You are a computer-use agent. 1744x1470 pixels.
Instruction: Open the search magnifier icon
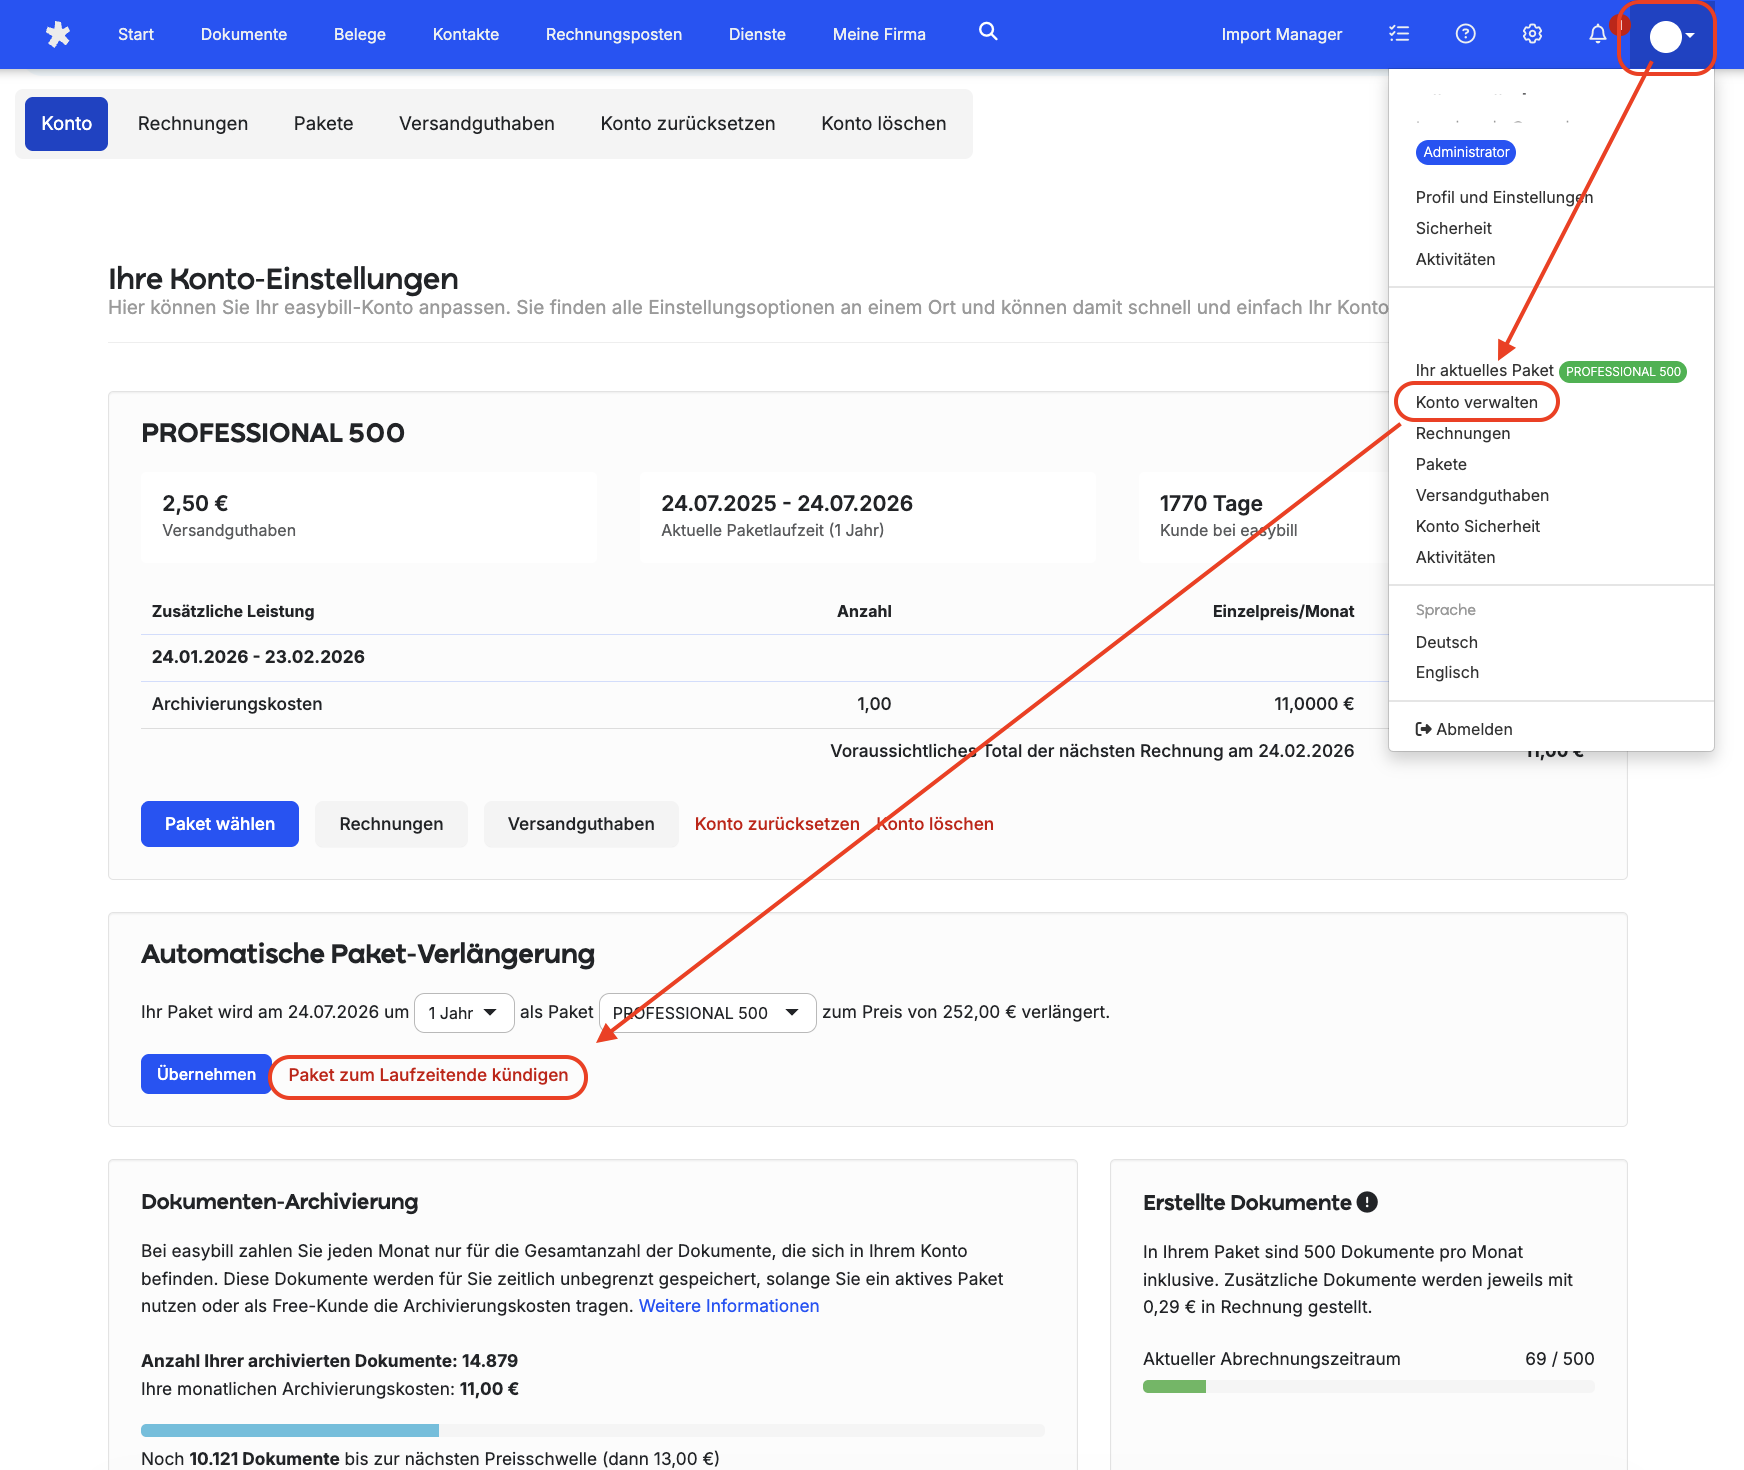(x=988, y=32)
